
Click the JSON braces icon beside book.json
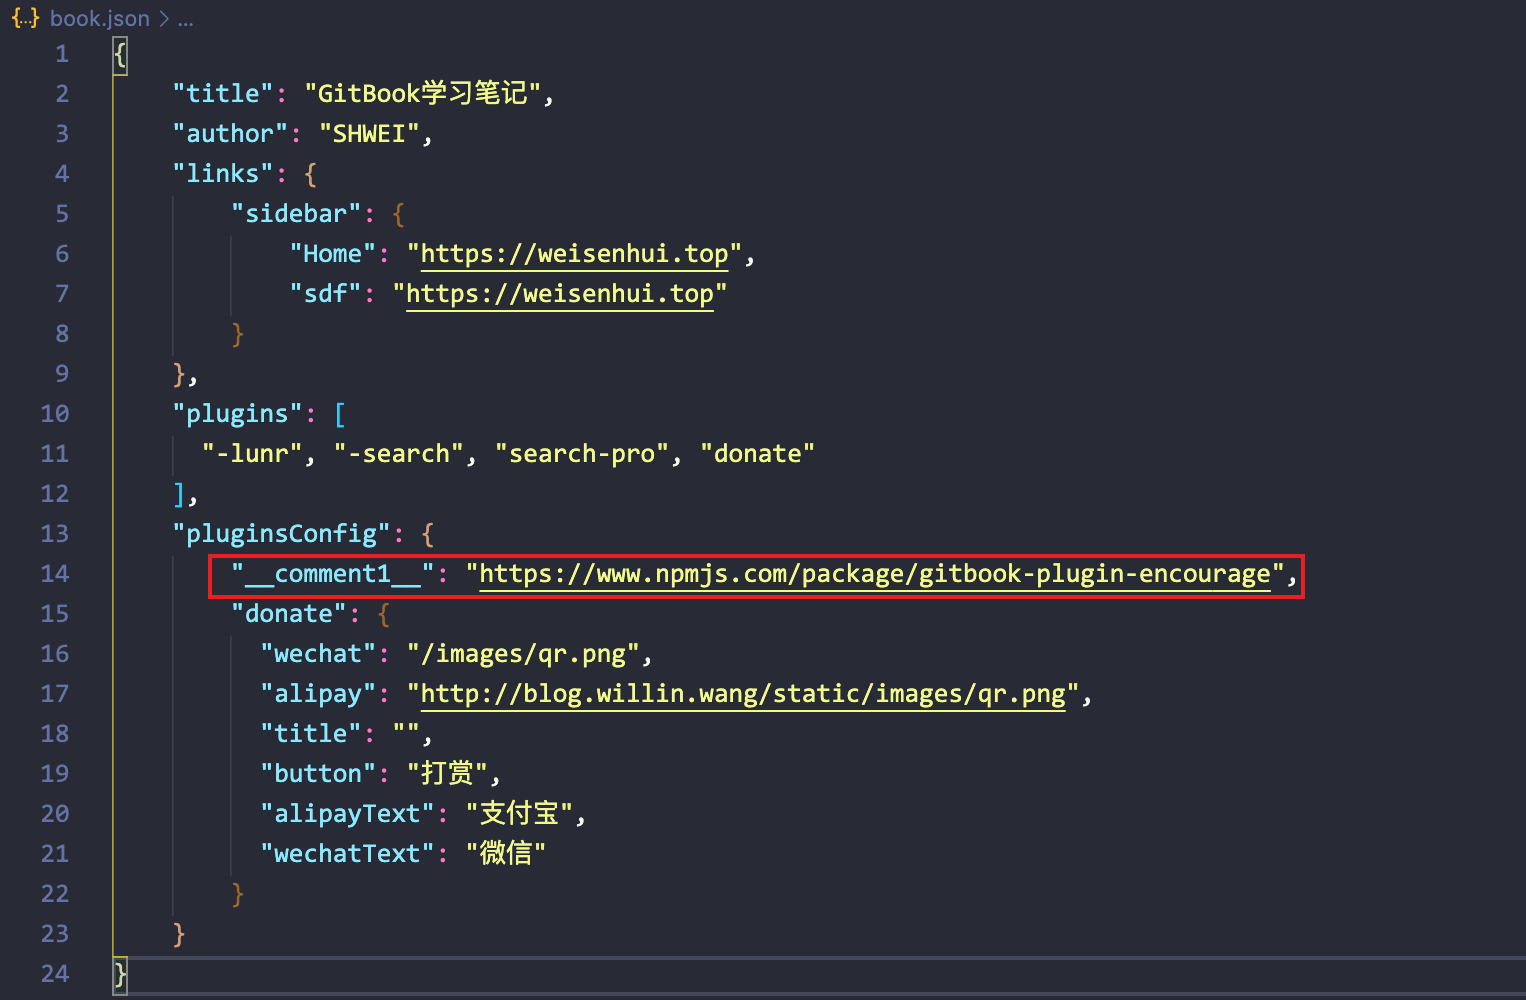[x=24, y=17]
